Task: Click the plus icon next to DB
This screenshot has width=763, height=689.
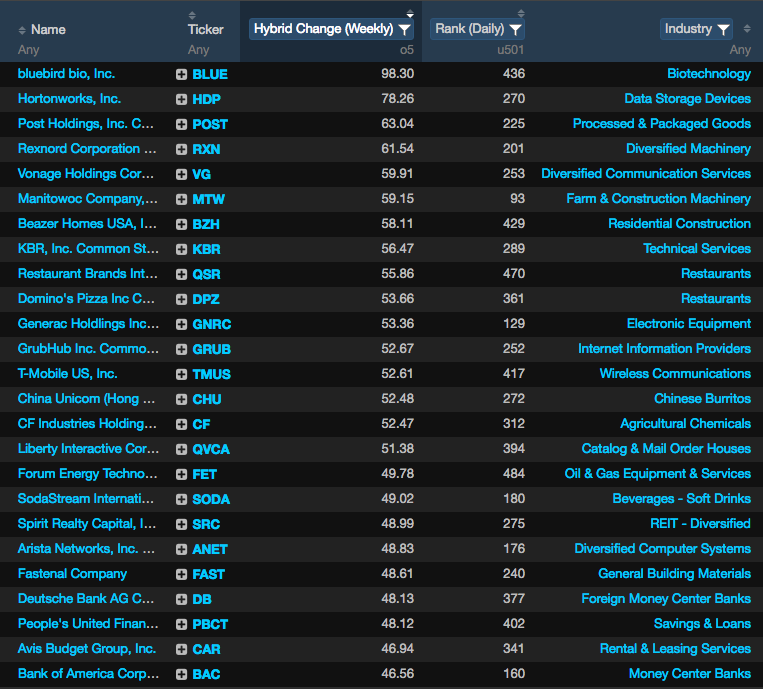Action: click(181, 599)
